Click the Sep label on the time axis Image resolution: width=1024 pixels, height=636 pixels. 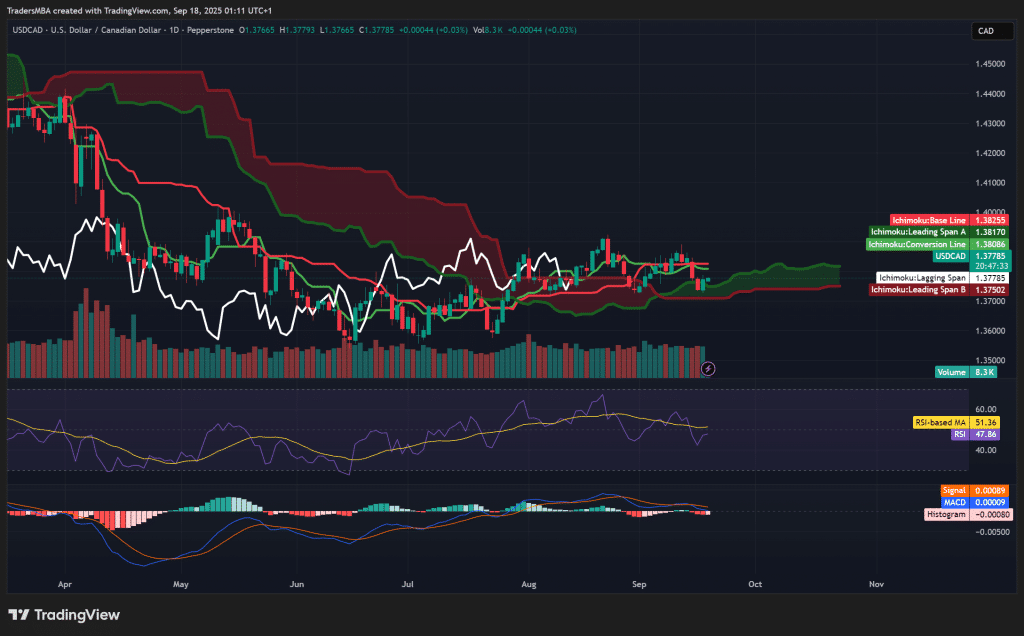(638, 584)
